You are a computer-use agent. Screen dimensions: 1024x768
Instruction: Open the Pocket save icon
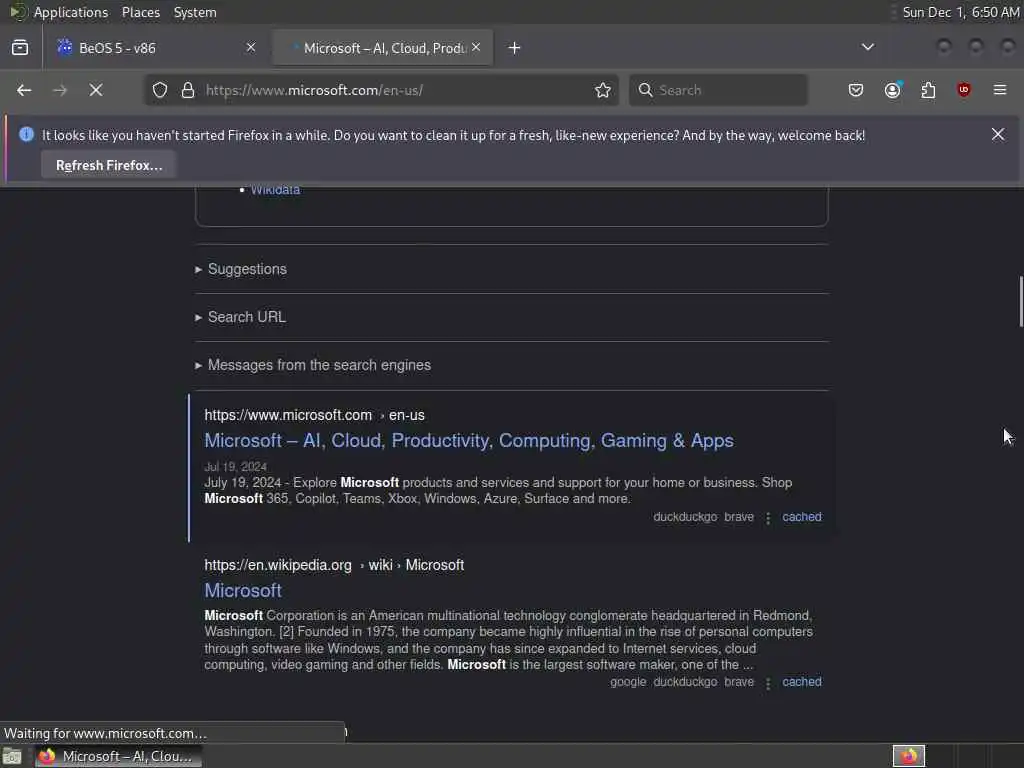pos(856,90)
